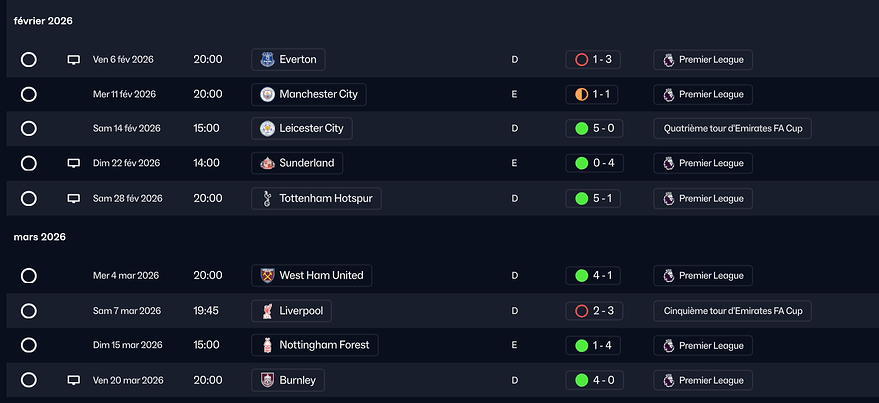Open the Quatrième tour d'Emirates FA Cup competition
The image size is (879, 403).
[732, 129]
